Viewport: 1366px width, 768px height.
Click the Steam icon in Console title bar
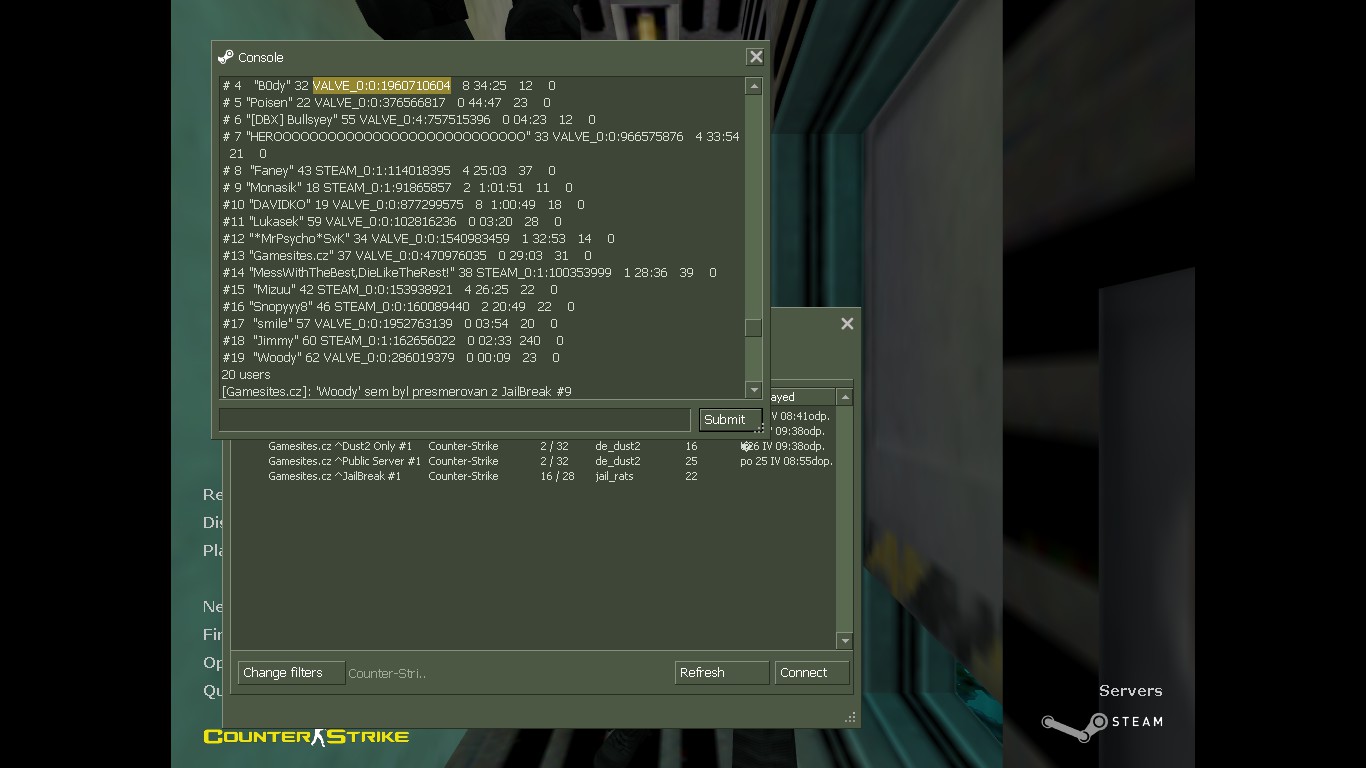(x=226, y=57)
